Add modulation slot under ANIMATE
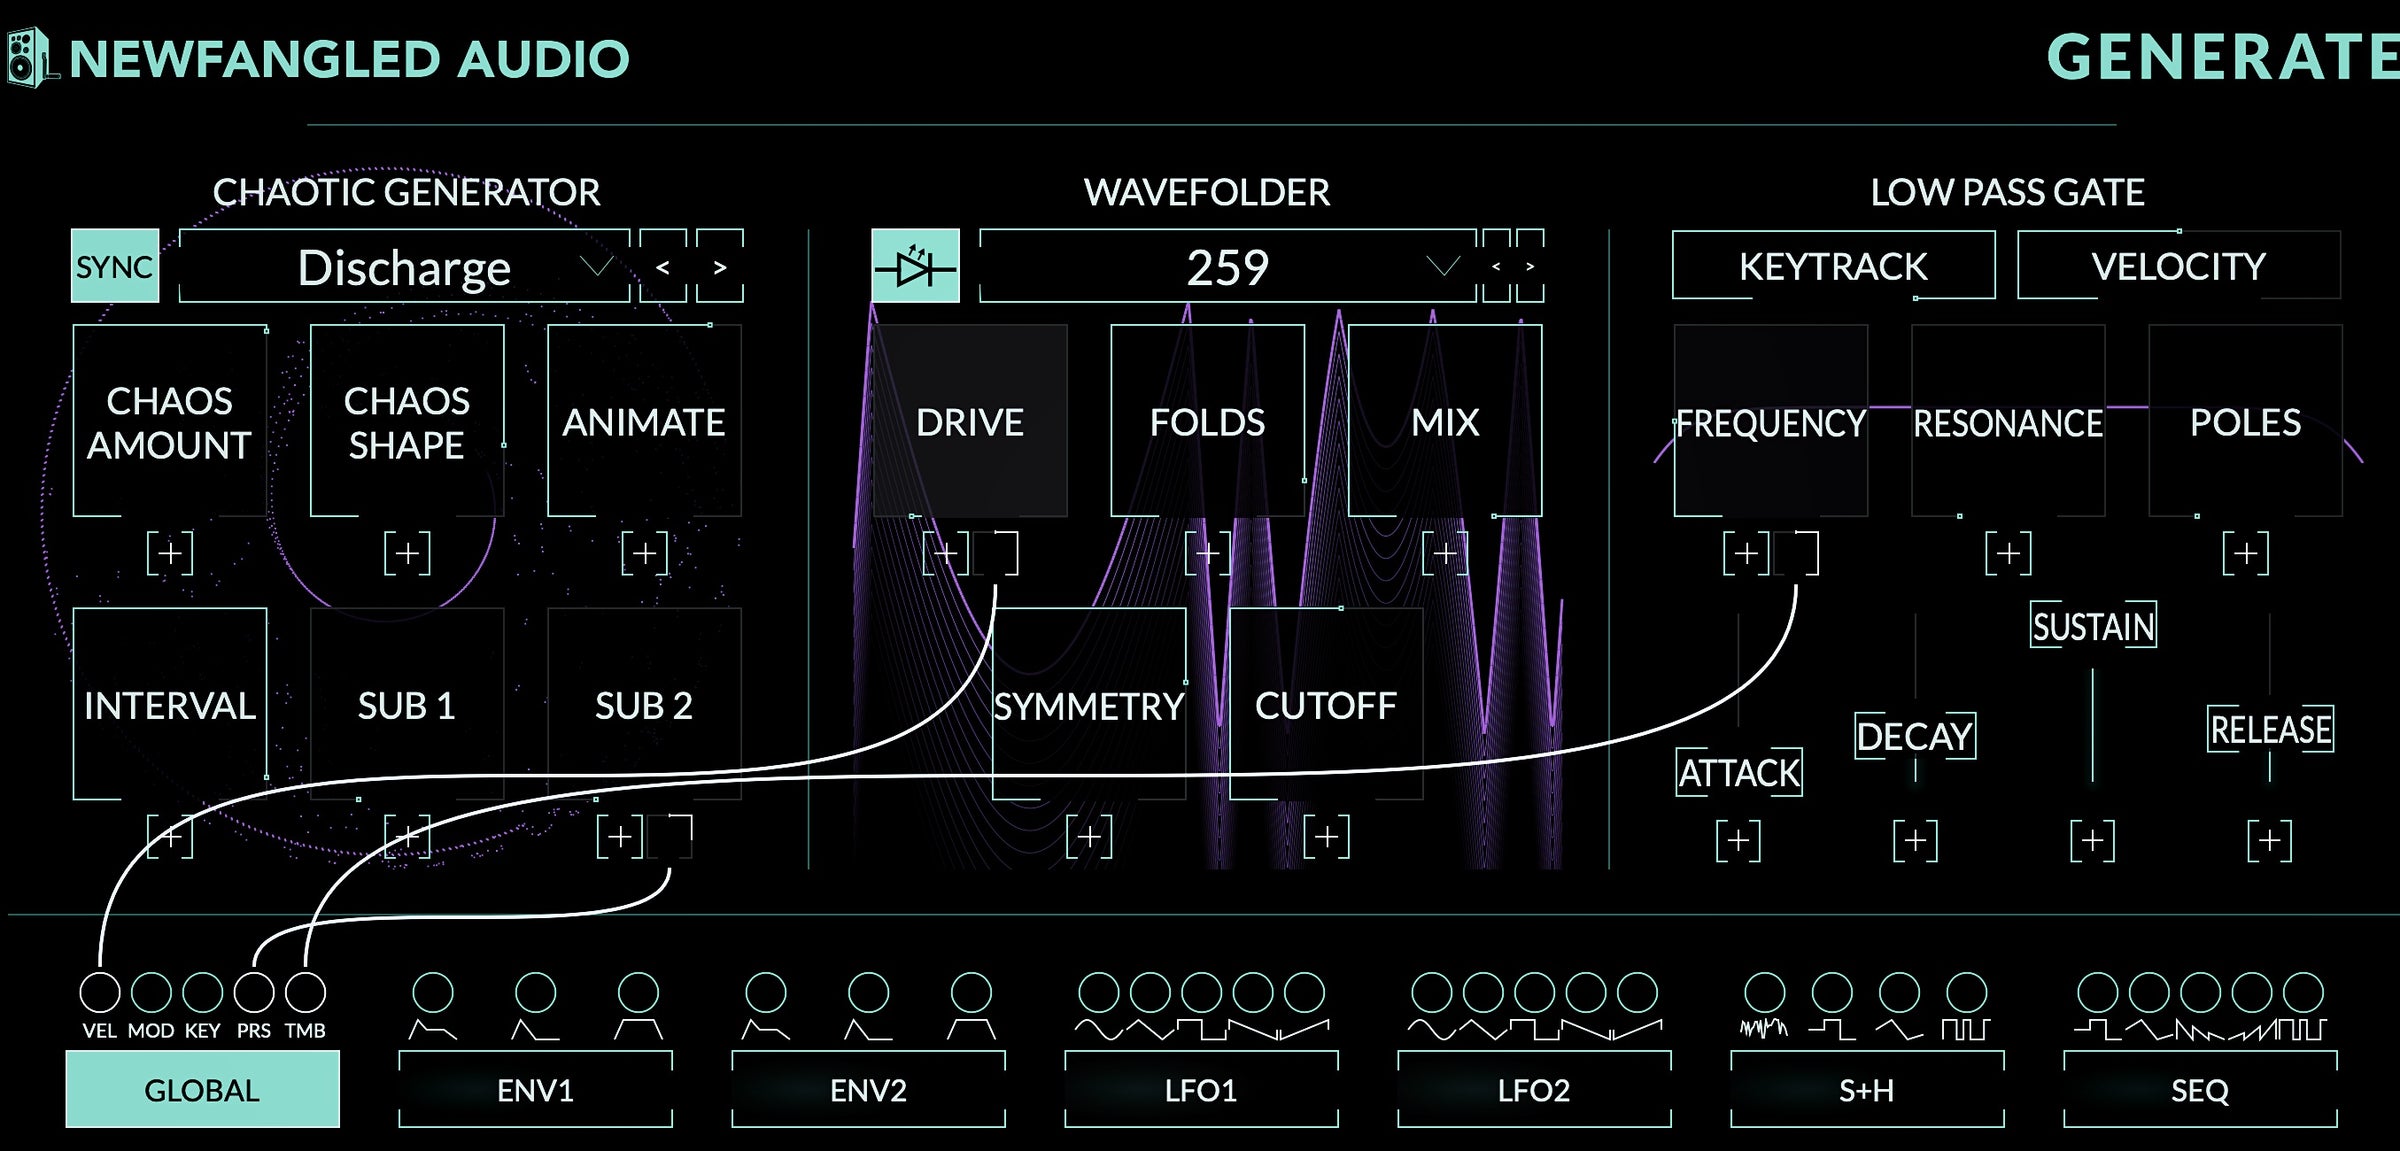This screenshot has width=2400, height=1151. (644, 553)
